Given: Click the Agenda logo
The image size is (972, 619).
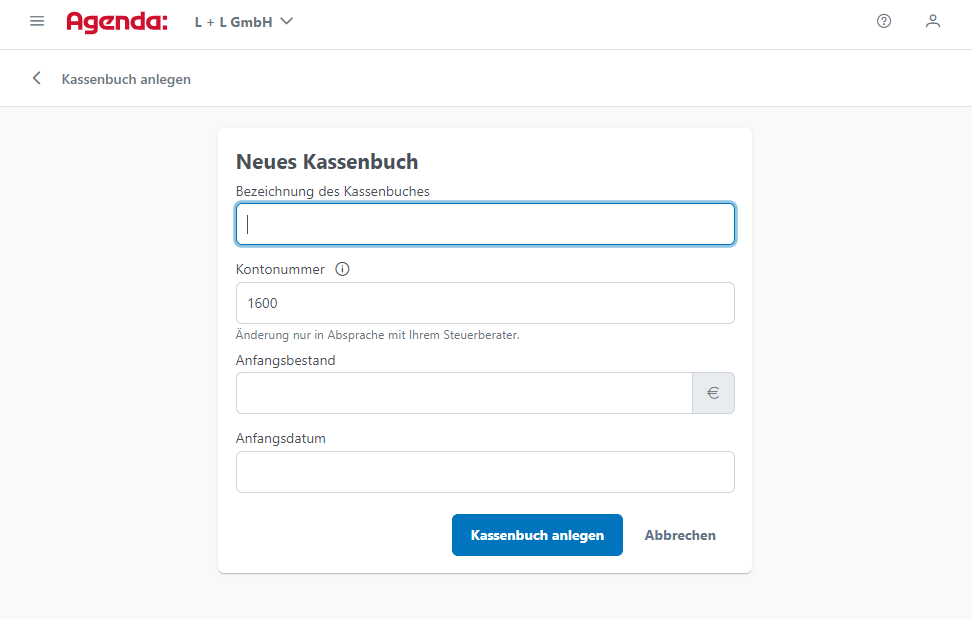Looking at the screenshot, I should coord(117,22).
